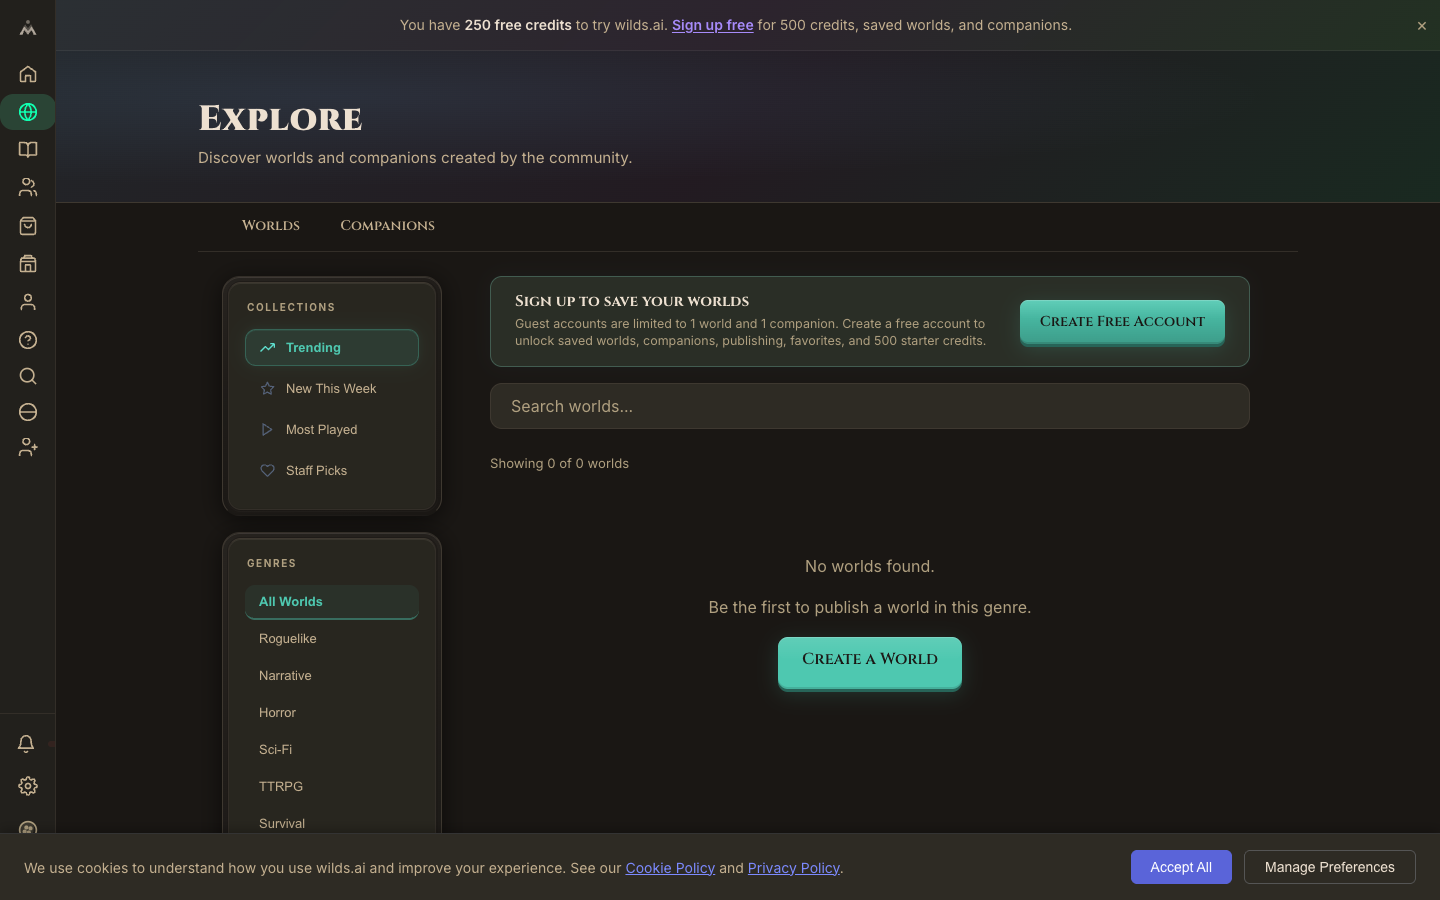The height and width of the screenshot is (900, 1440).
Task: Click the 'No worlds found.' message
Action: (870, 566)
